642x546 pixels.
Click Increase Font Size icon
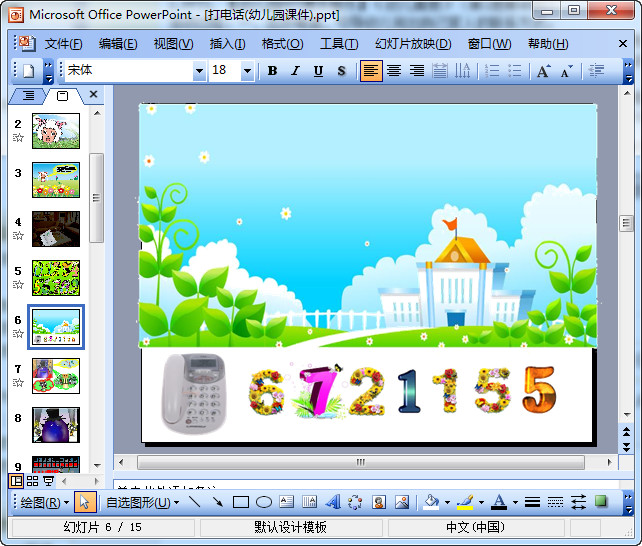pyautogui.click(x=544, y=71)
